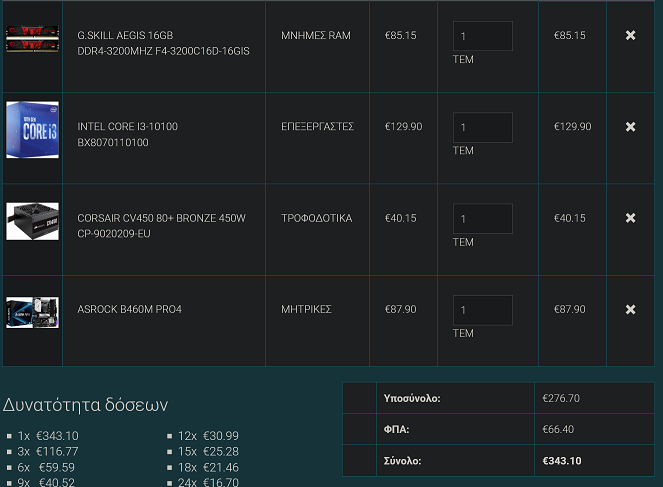Open G.SKILL AEGIS 16GB product link
Image resolution: width=663 pixels, height=487 pixels.
click(163, 43)
